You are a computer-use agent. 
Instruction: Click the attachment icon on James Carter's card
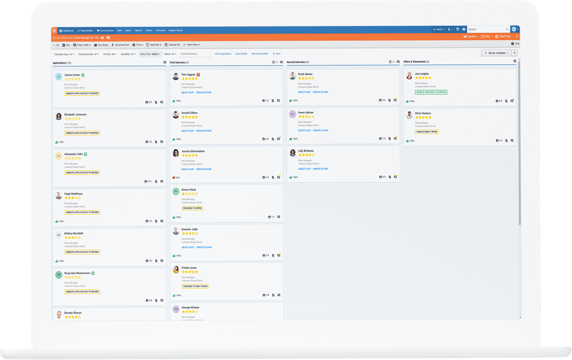[x=156, y=102]
